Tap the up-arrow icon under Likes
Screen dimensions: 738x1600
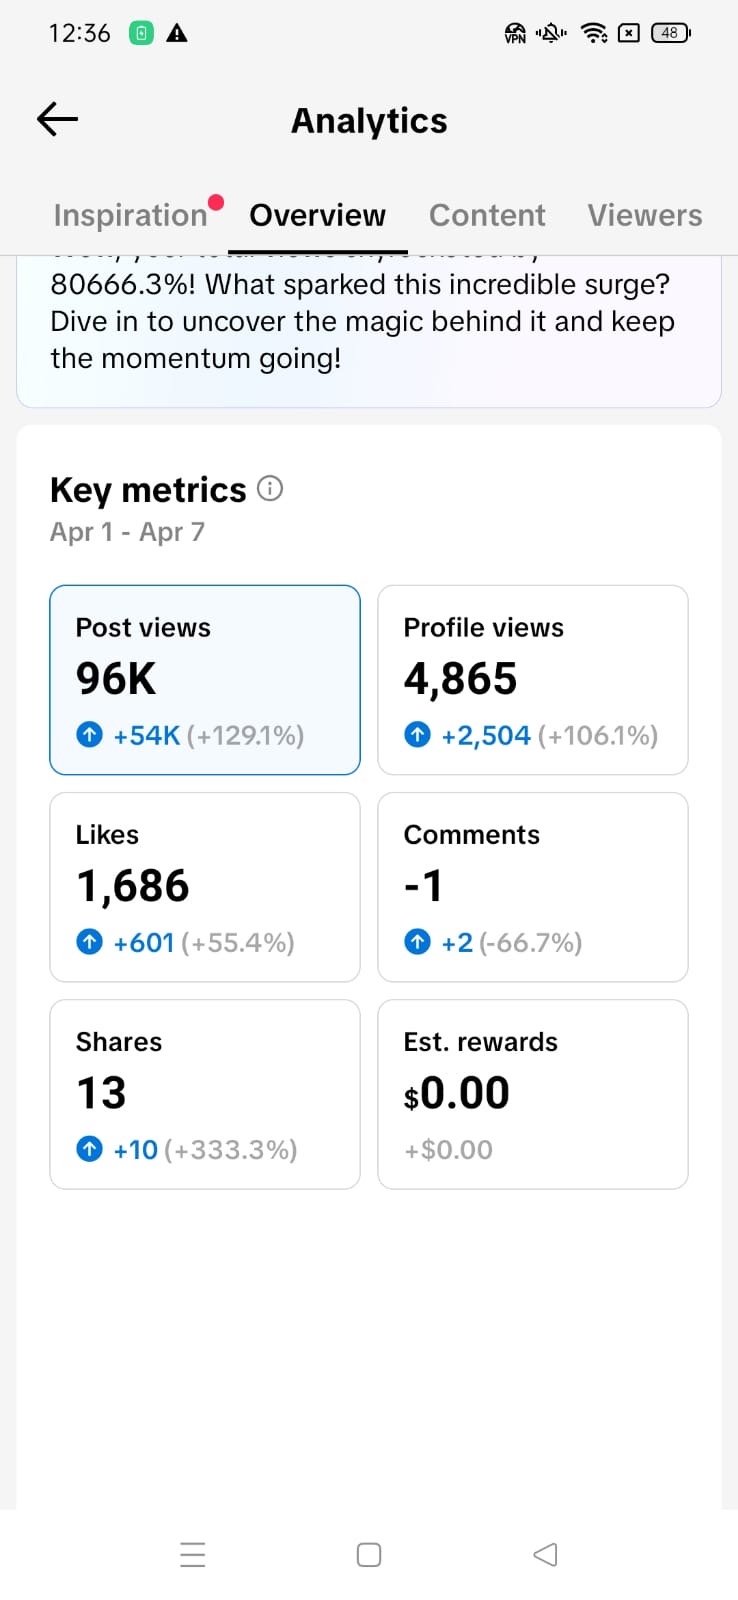click(90, 942)
